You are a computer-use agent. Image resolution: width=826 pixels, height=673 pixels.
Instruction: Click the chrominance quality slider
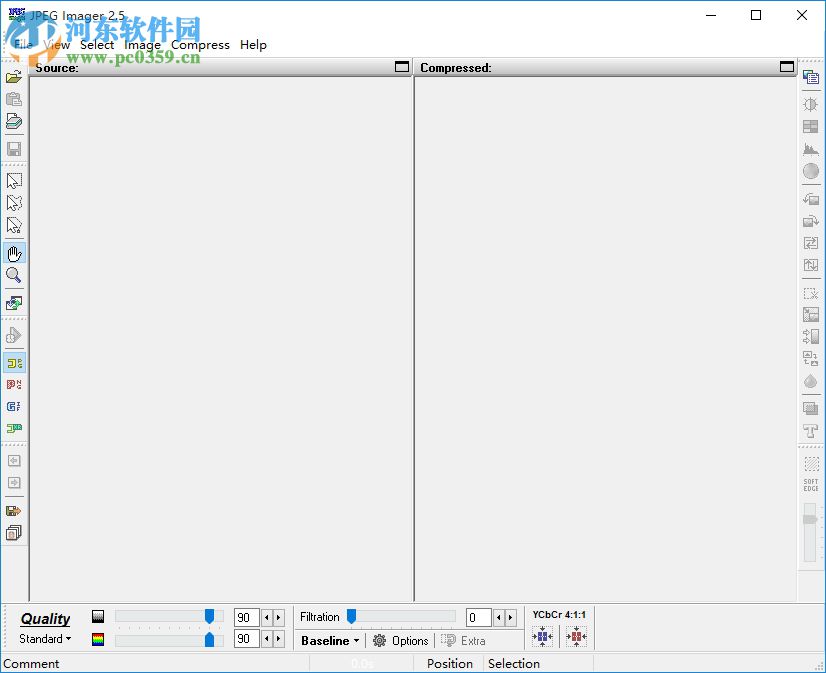[x=170, y=640]
